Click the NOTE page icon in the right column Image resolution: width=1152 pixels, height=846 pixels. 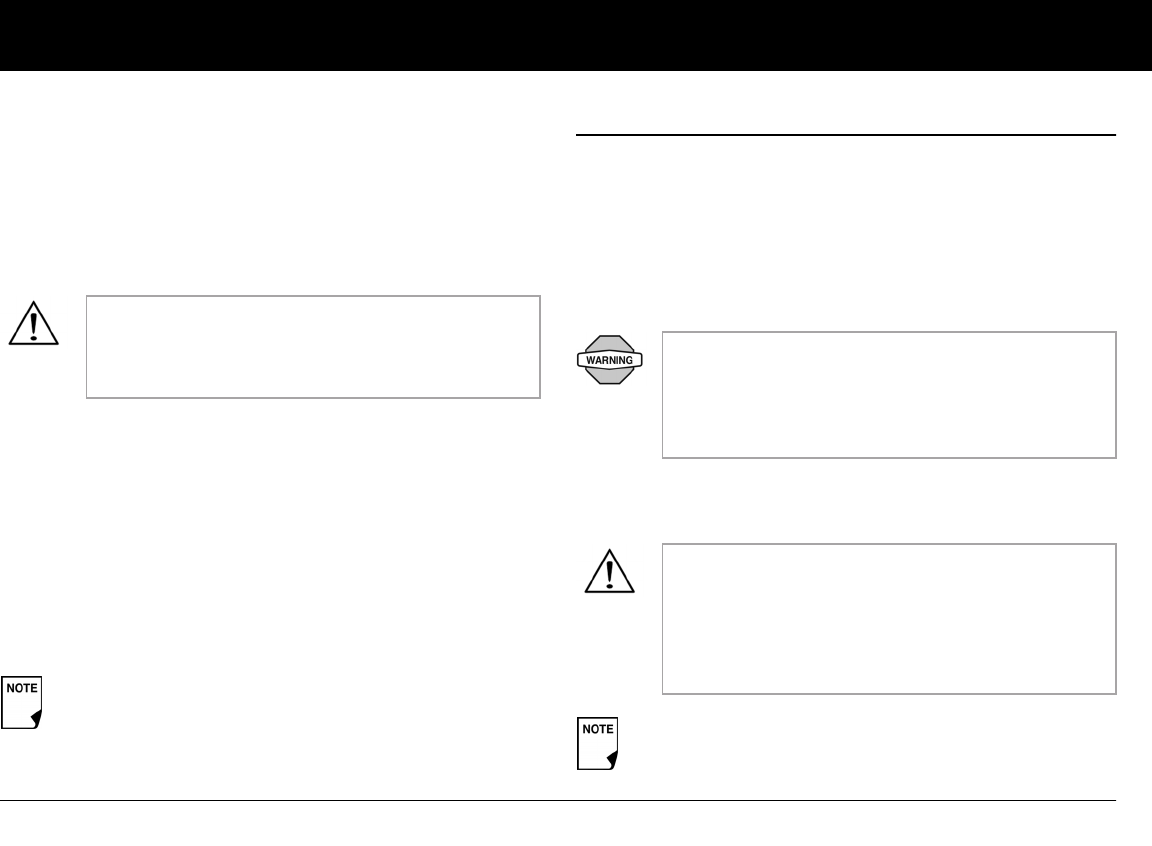click(x=598, y=743)
